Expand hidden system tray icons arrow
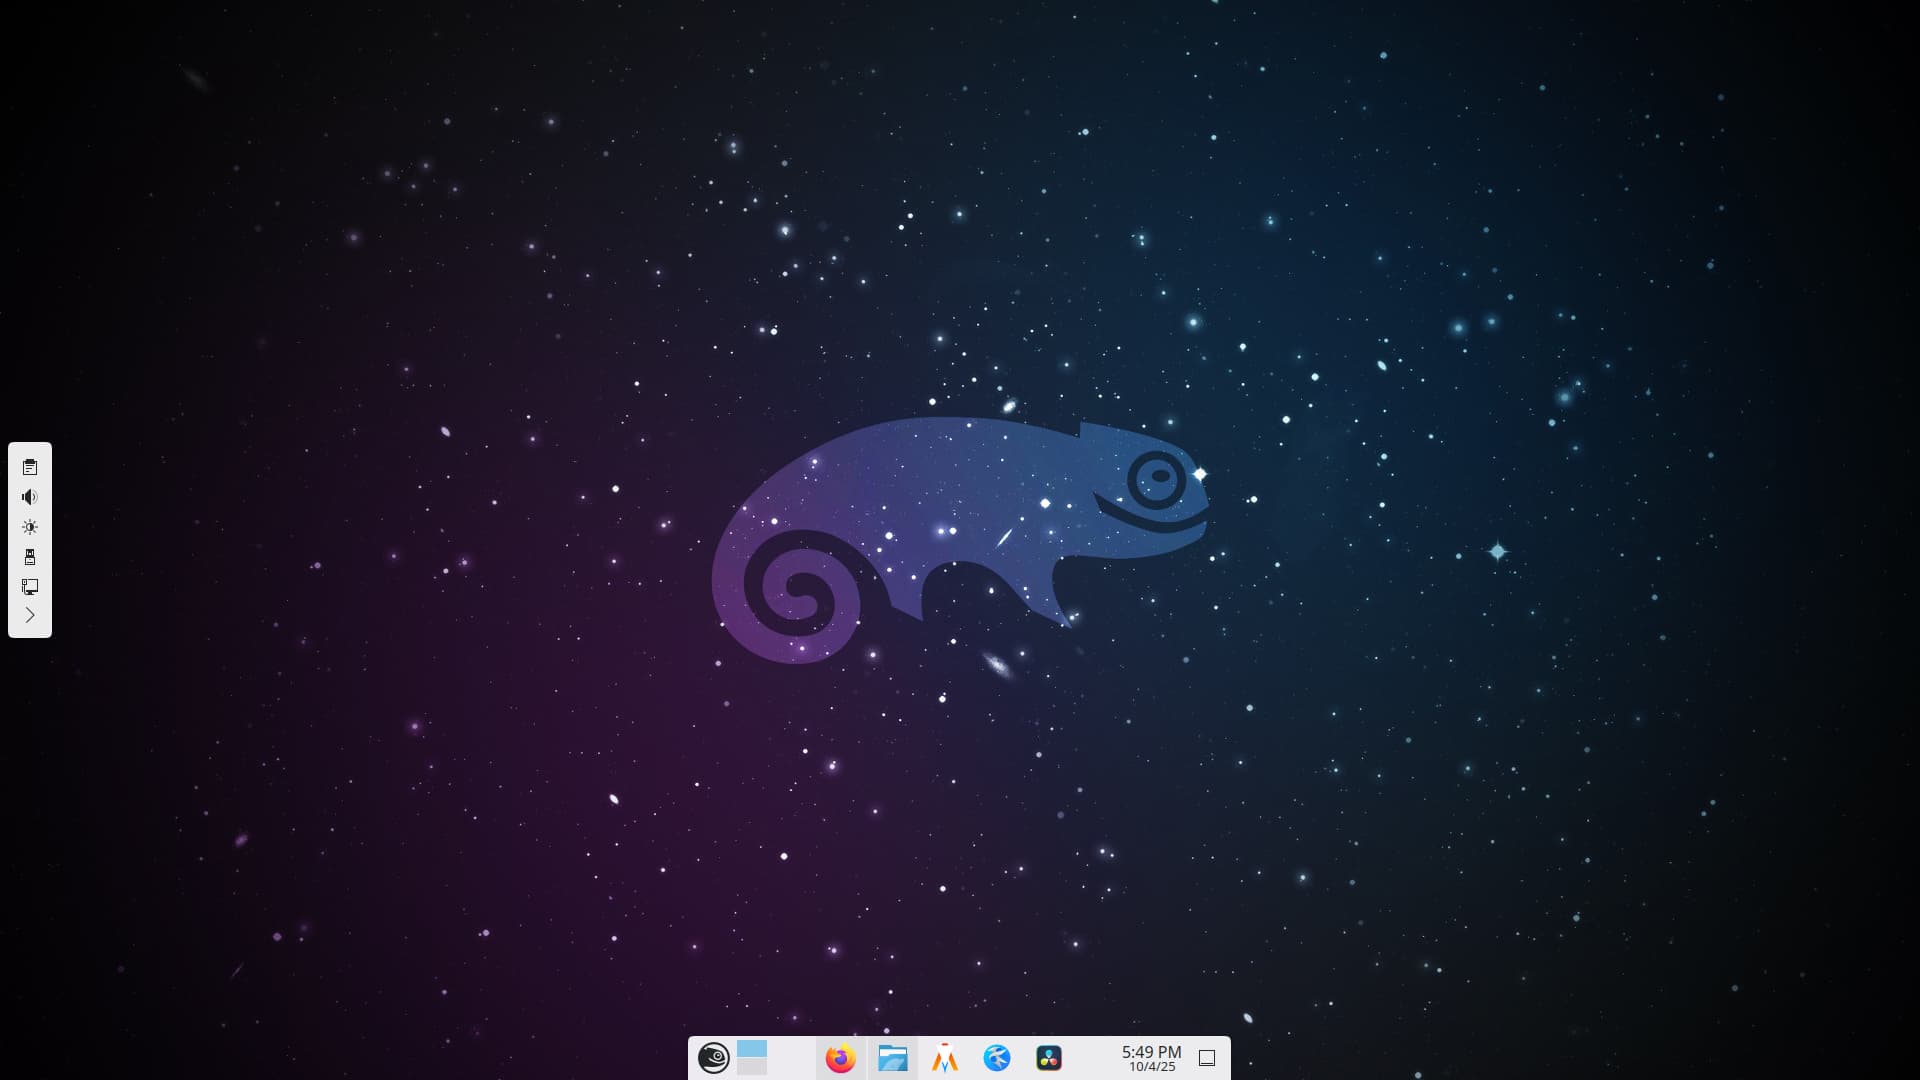 30,615
